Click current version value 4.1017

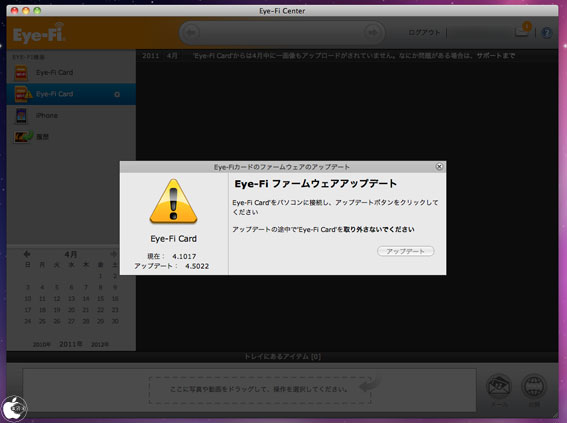click(x=184, y=256)
